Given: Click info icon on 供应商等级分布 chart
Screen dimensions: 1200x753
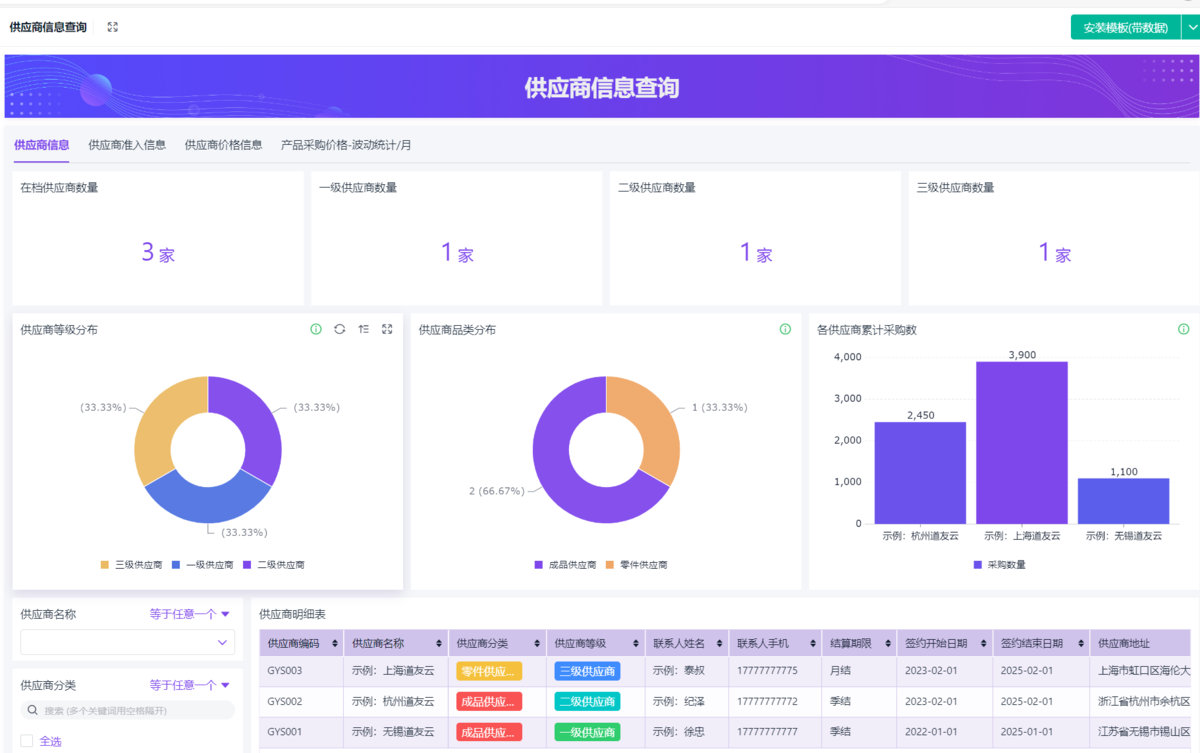Looking at the screenshot, I should click(x=316, y=329).
